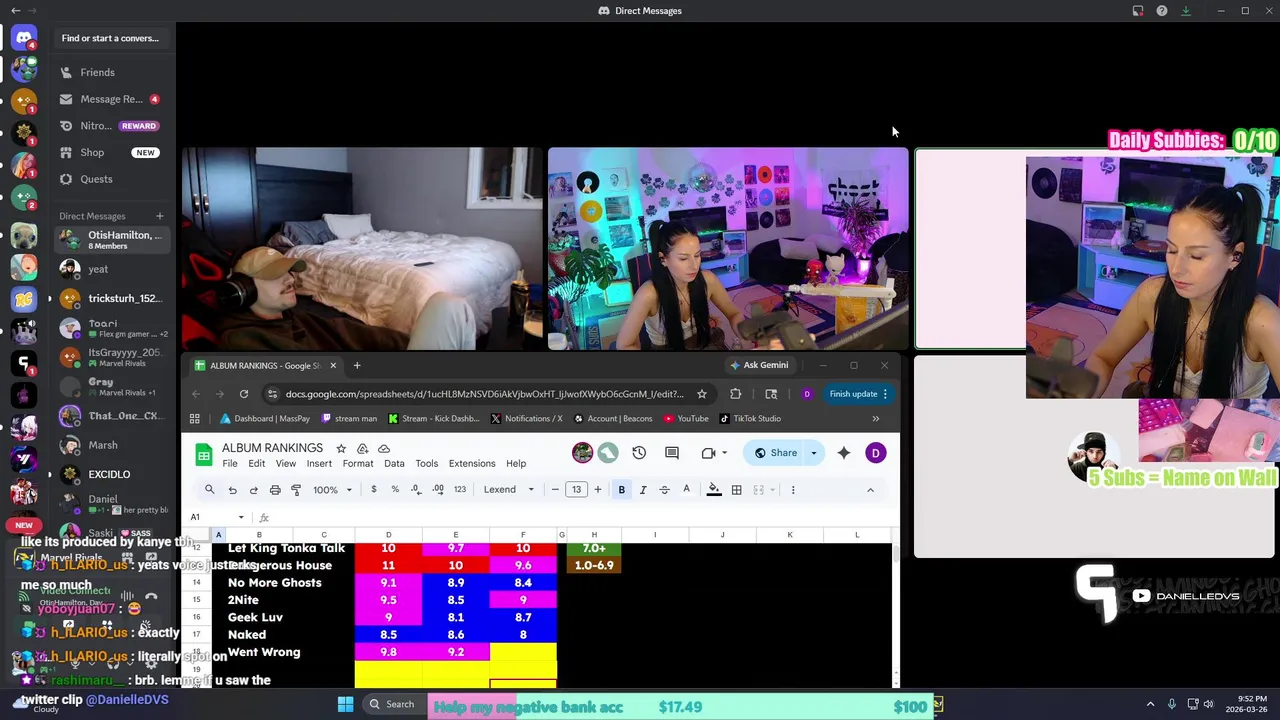
Task: Select the Paint format tool
Action: (x=296, y=490)
